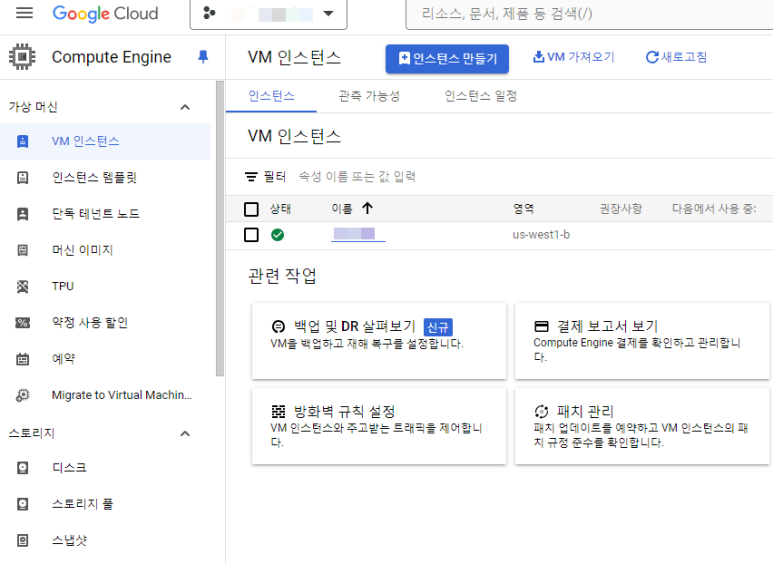Screen dimensions: 773x564
Task: Click the TPU sidebar icon
Action: [x=23, y=286]
